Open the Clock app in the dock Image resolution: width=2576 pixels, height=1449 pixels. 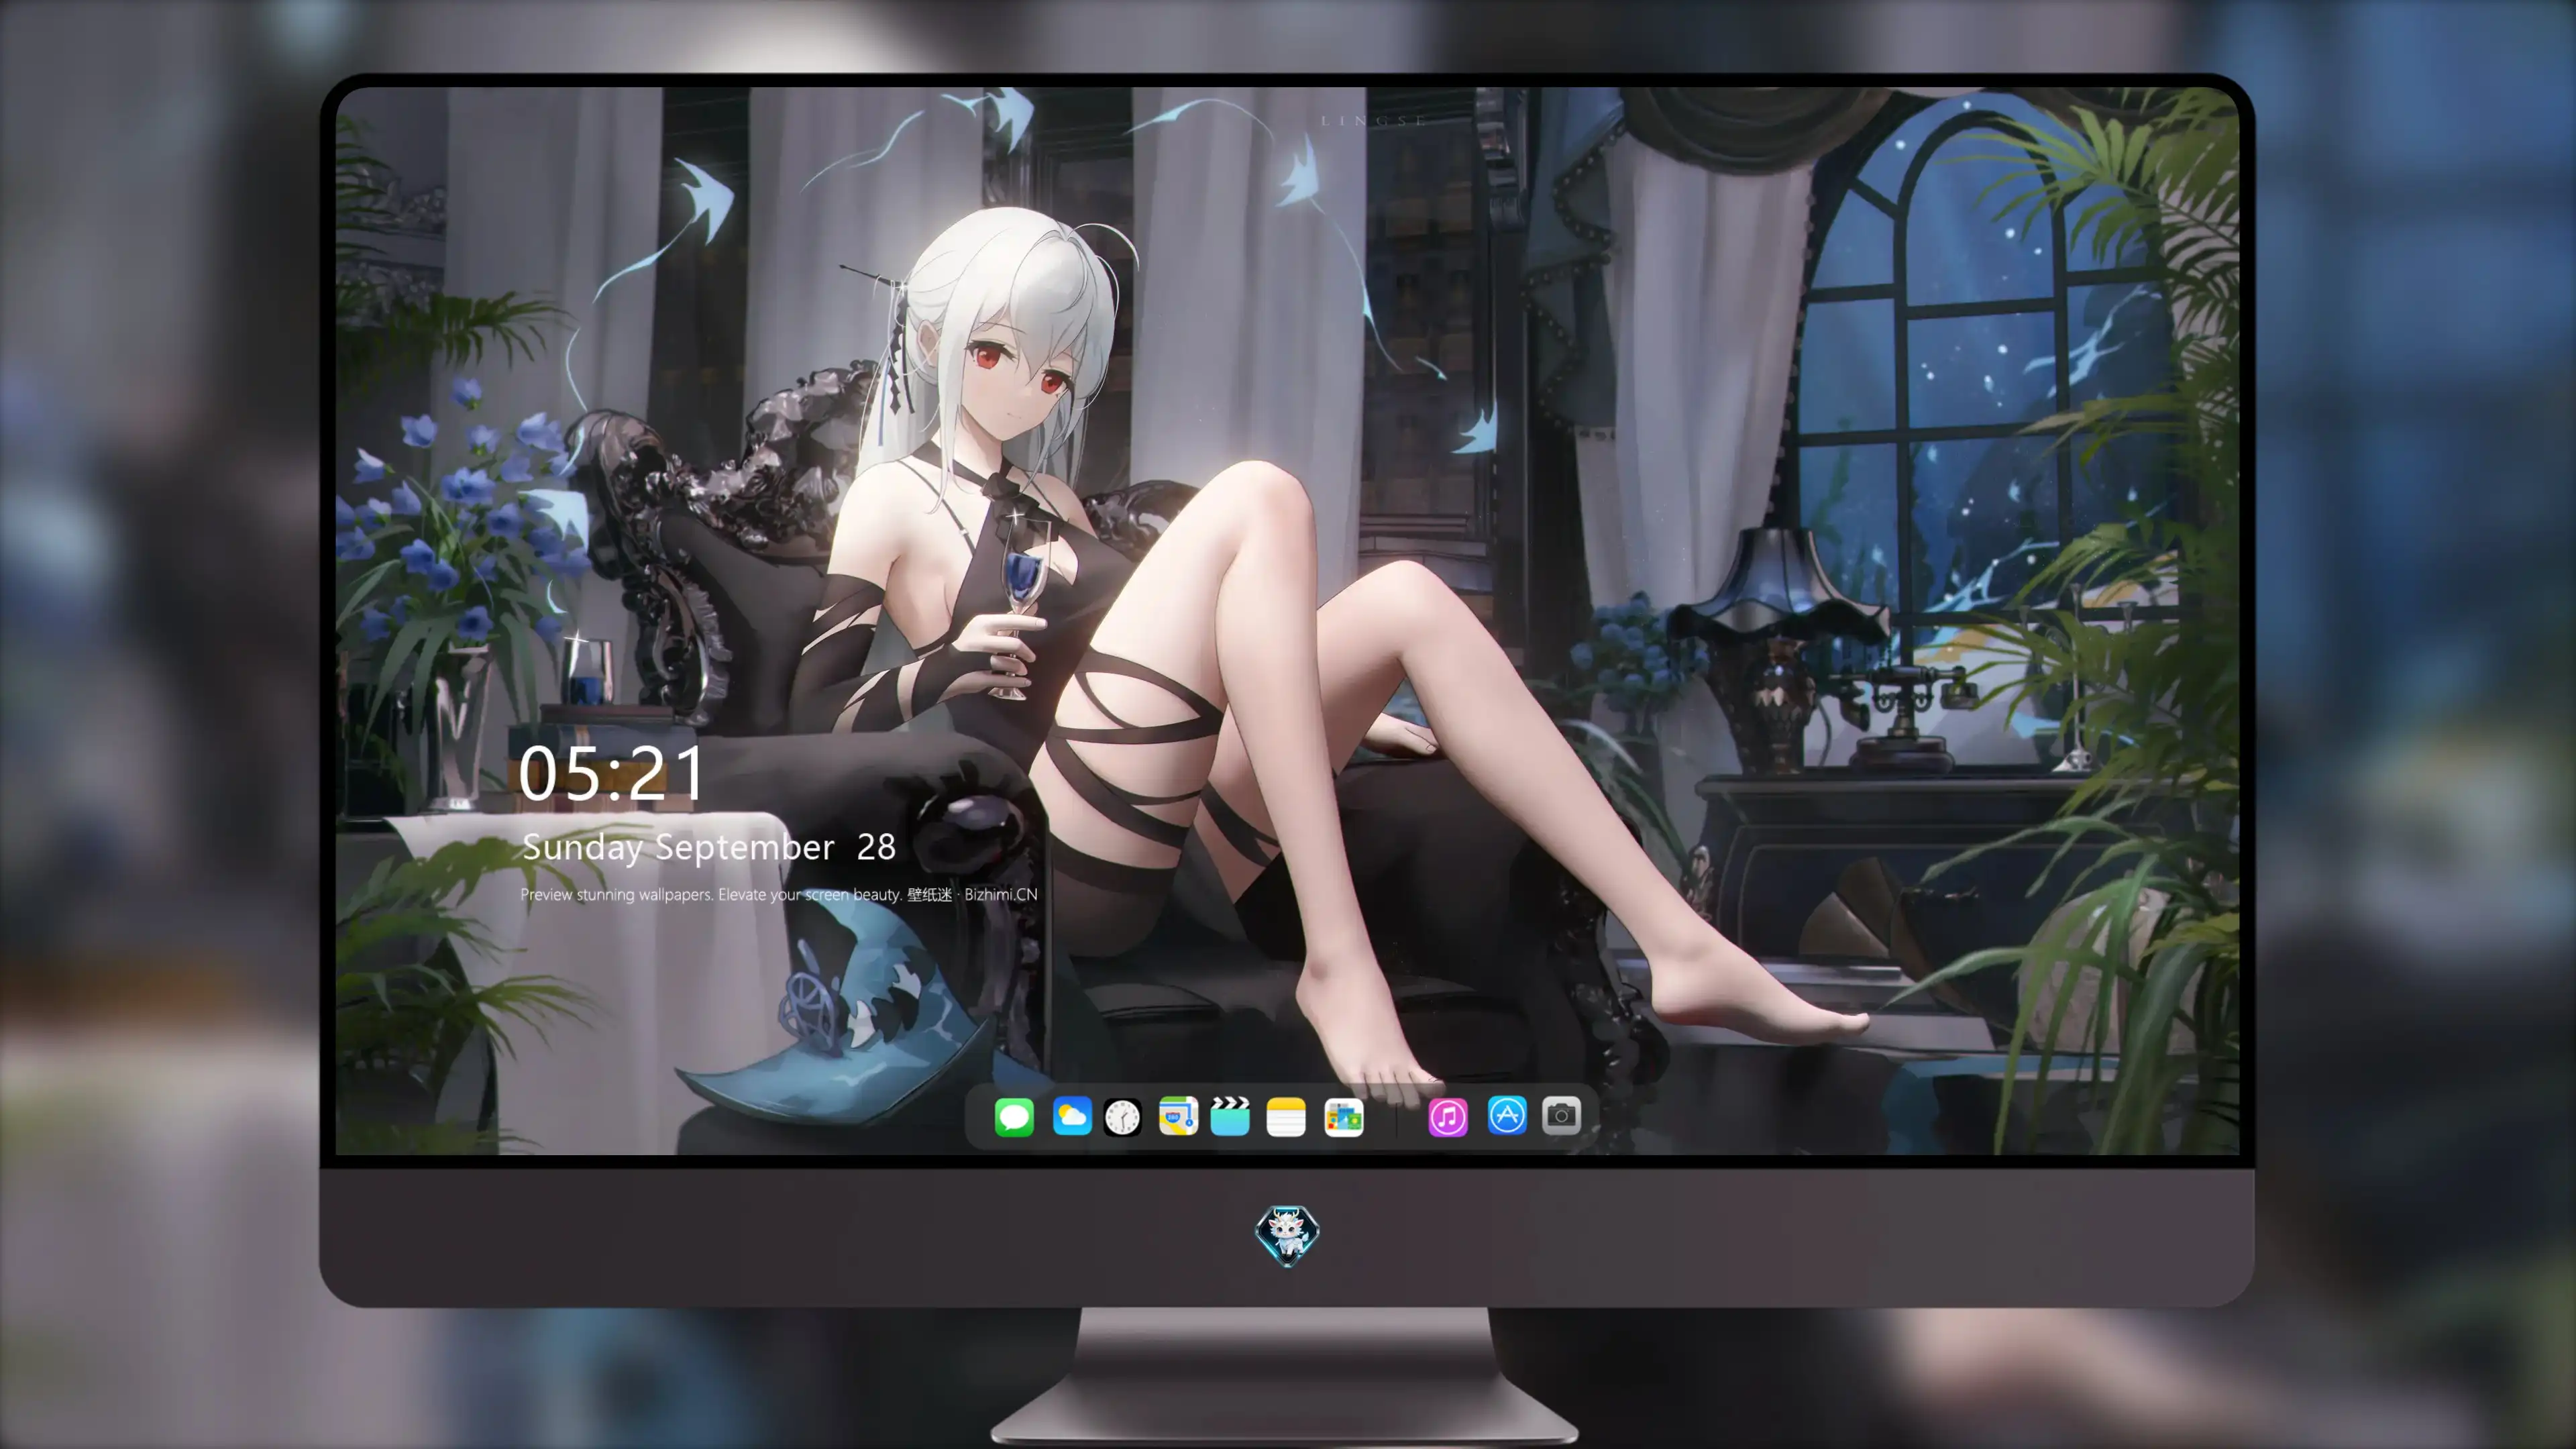pyautogui.click(x=1122, y=1117)
